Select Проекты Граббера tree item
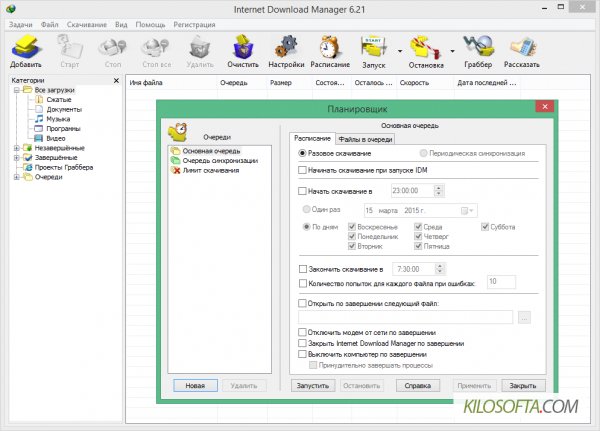 pyautogui.click(x=64, y=167)
